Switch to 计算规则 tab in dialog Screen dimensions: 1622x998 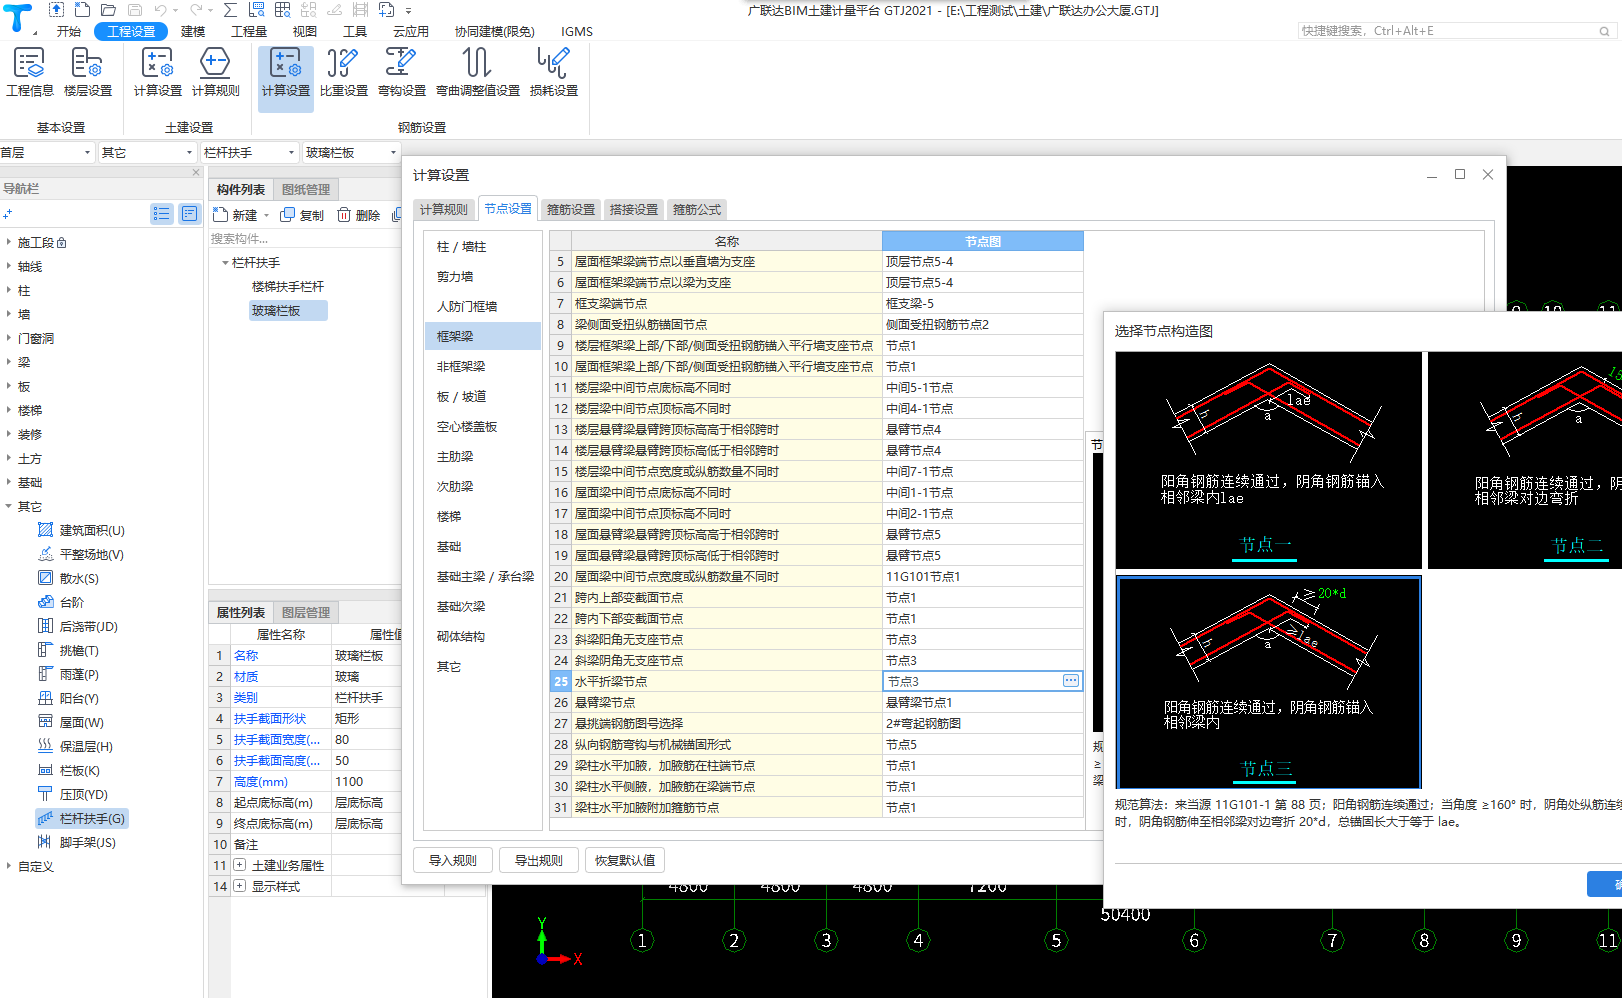(x=443, y=209)
